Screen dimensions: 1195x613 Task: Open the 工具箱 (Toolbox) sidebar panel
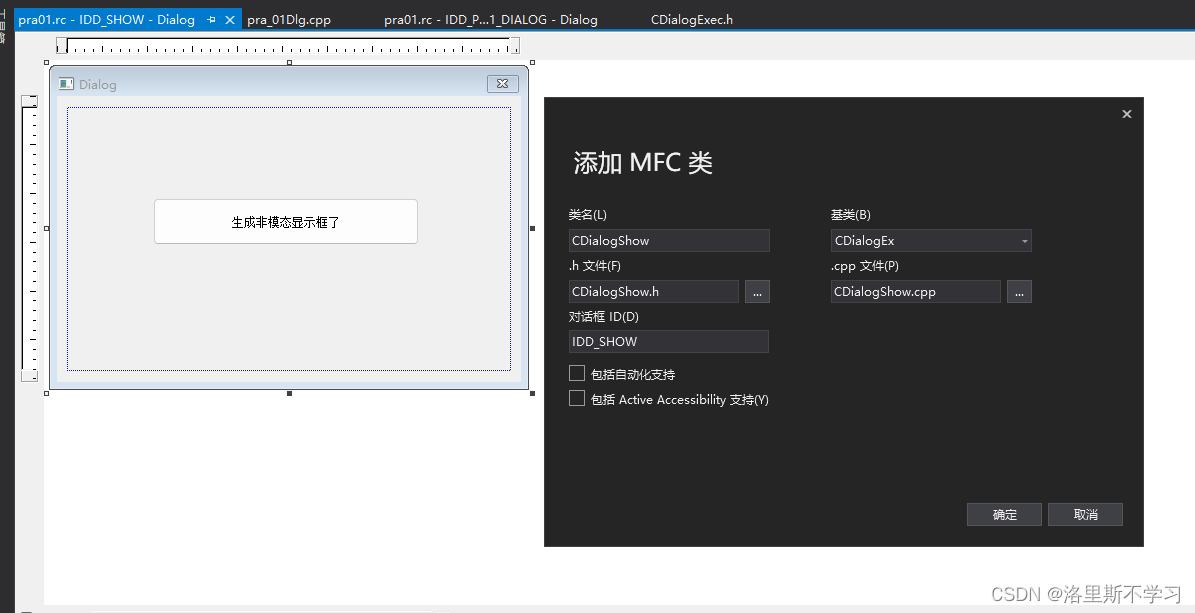tap(6, 22)
